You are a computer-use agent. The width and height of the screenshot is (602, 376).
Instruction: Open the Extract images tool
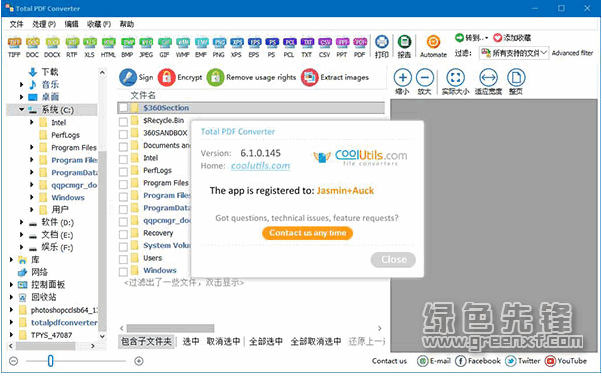(310, 77)
